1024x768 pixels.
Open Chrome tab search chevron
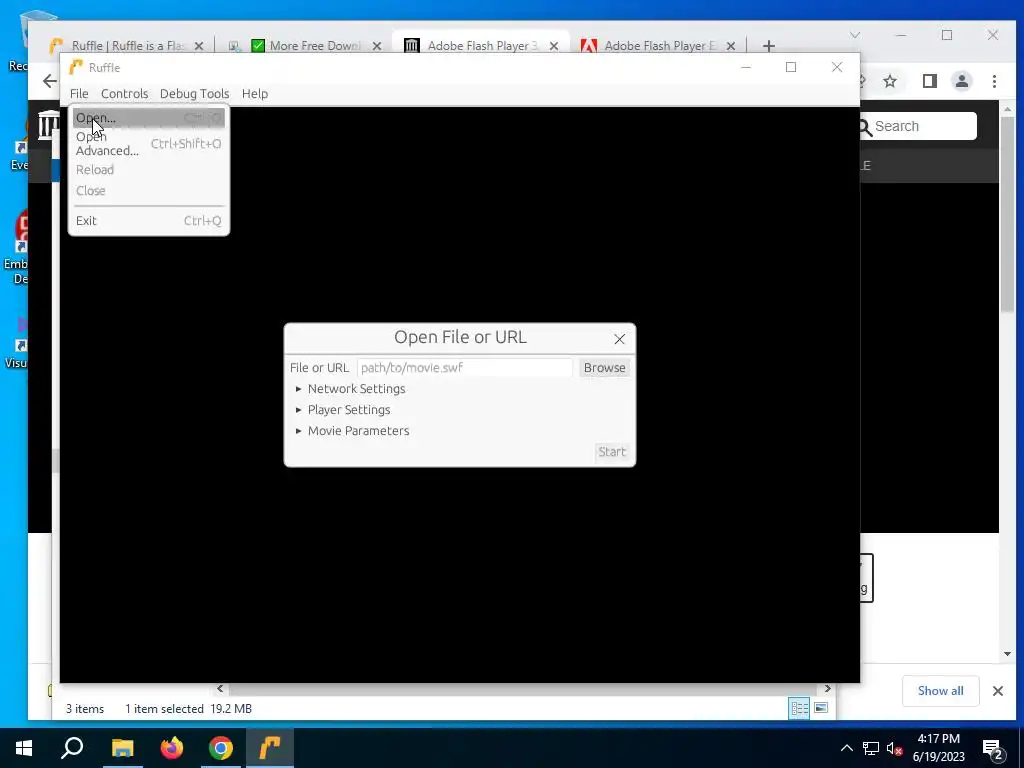(x=855, y=35)
